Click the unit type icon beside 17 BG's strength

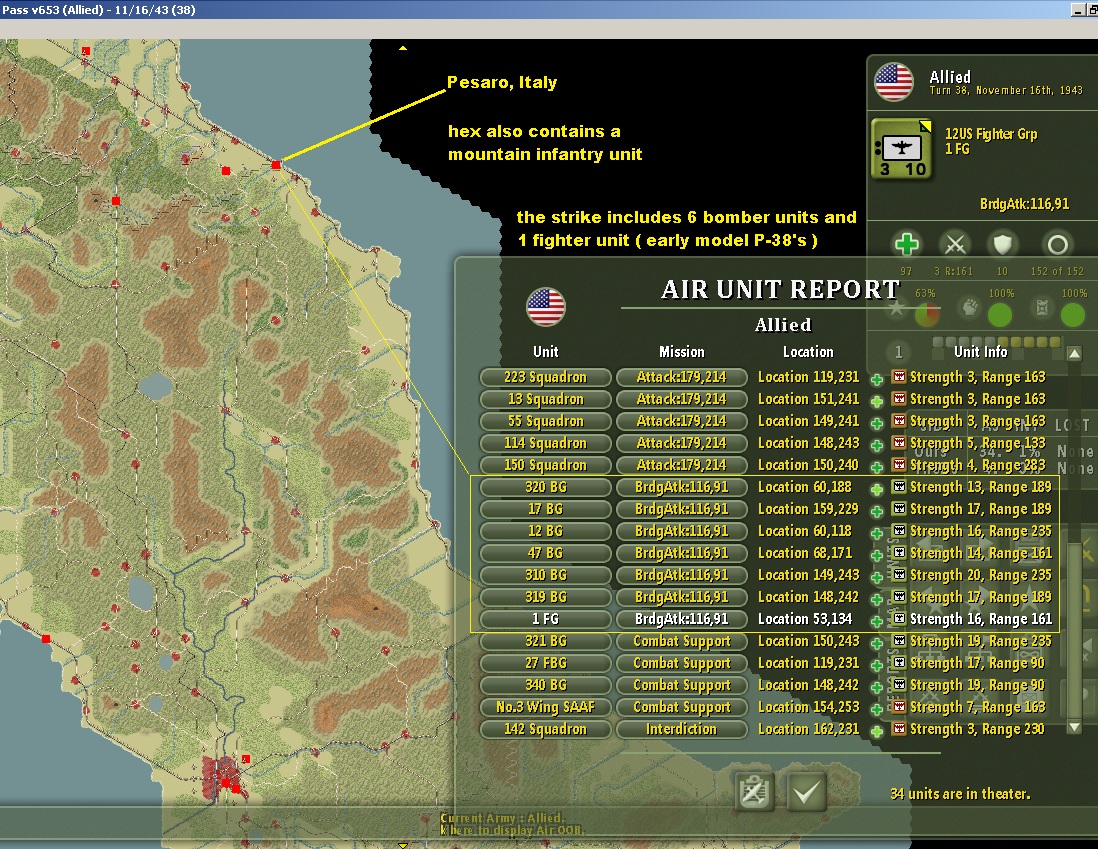tap(899, 509)
